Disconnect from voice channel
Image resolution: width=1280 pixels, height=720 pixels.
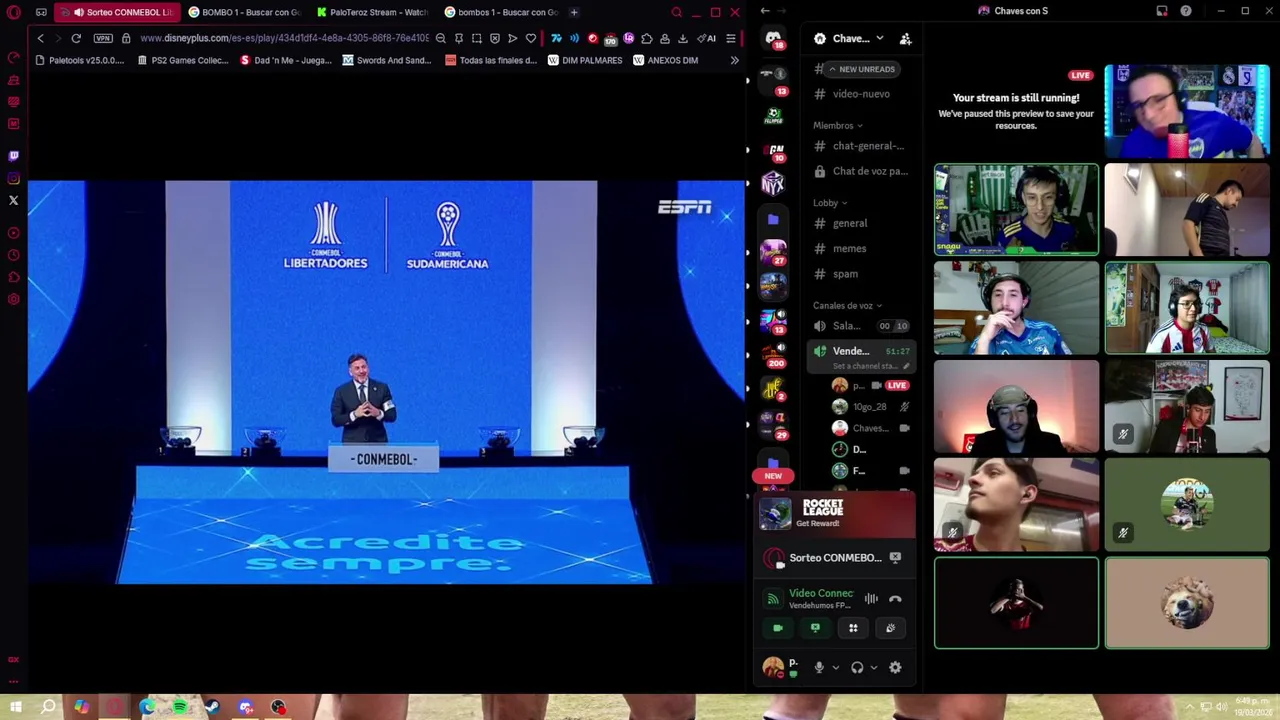[x=895, y=599]
